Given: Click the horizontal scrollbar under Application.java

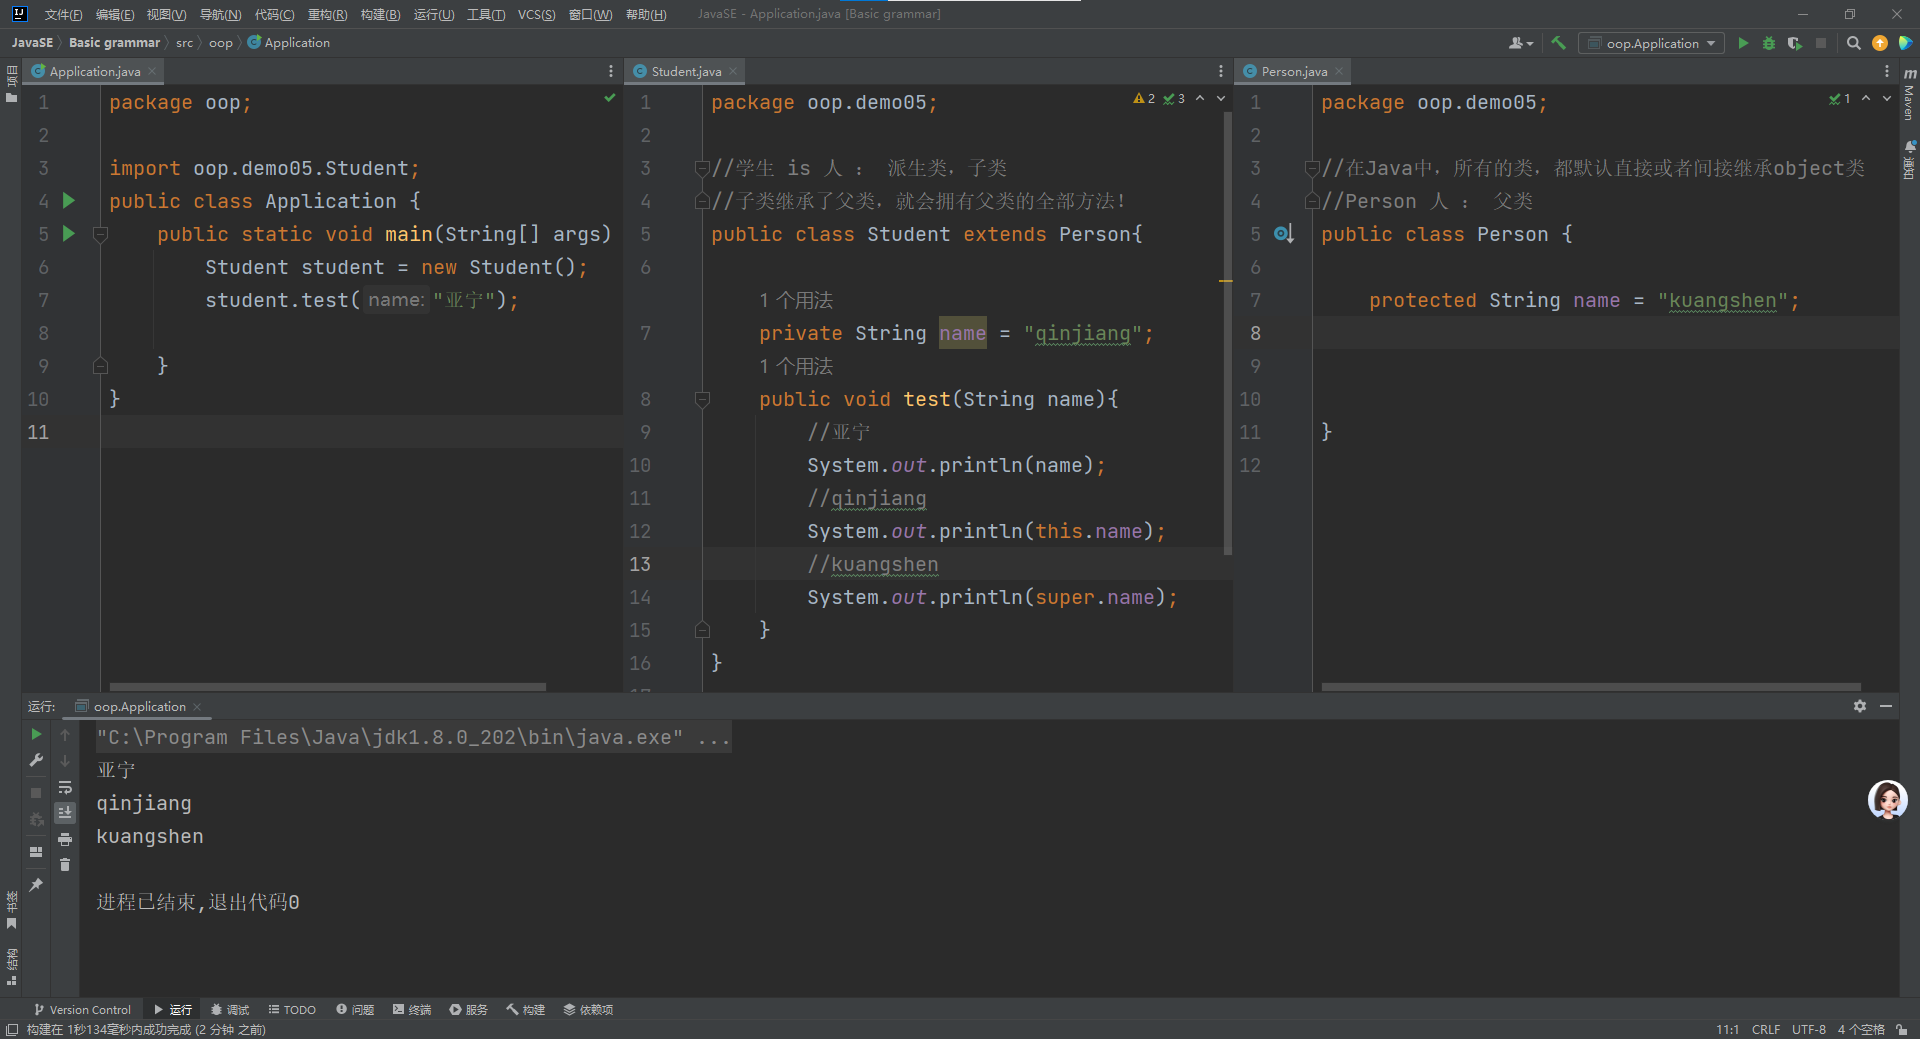Looking at the screenshot, I should click(x=328, y=687).
